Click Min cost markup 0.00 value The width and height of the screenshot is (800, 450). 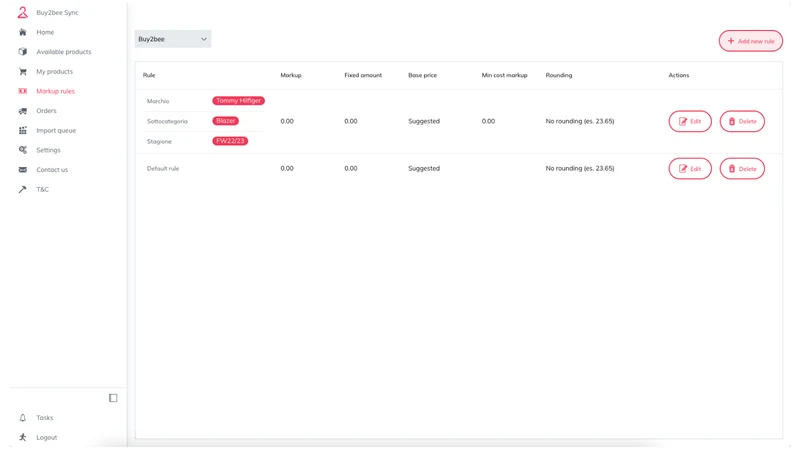pyautogui.click(x=488, y=121)
